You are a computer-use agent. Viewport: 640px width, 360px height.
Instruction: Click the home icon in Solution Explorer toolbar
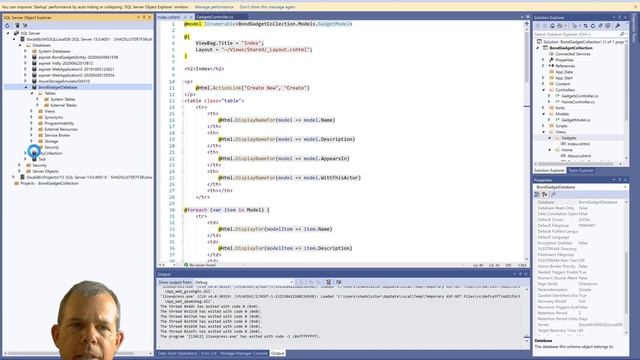552,26
